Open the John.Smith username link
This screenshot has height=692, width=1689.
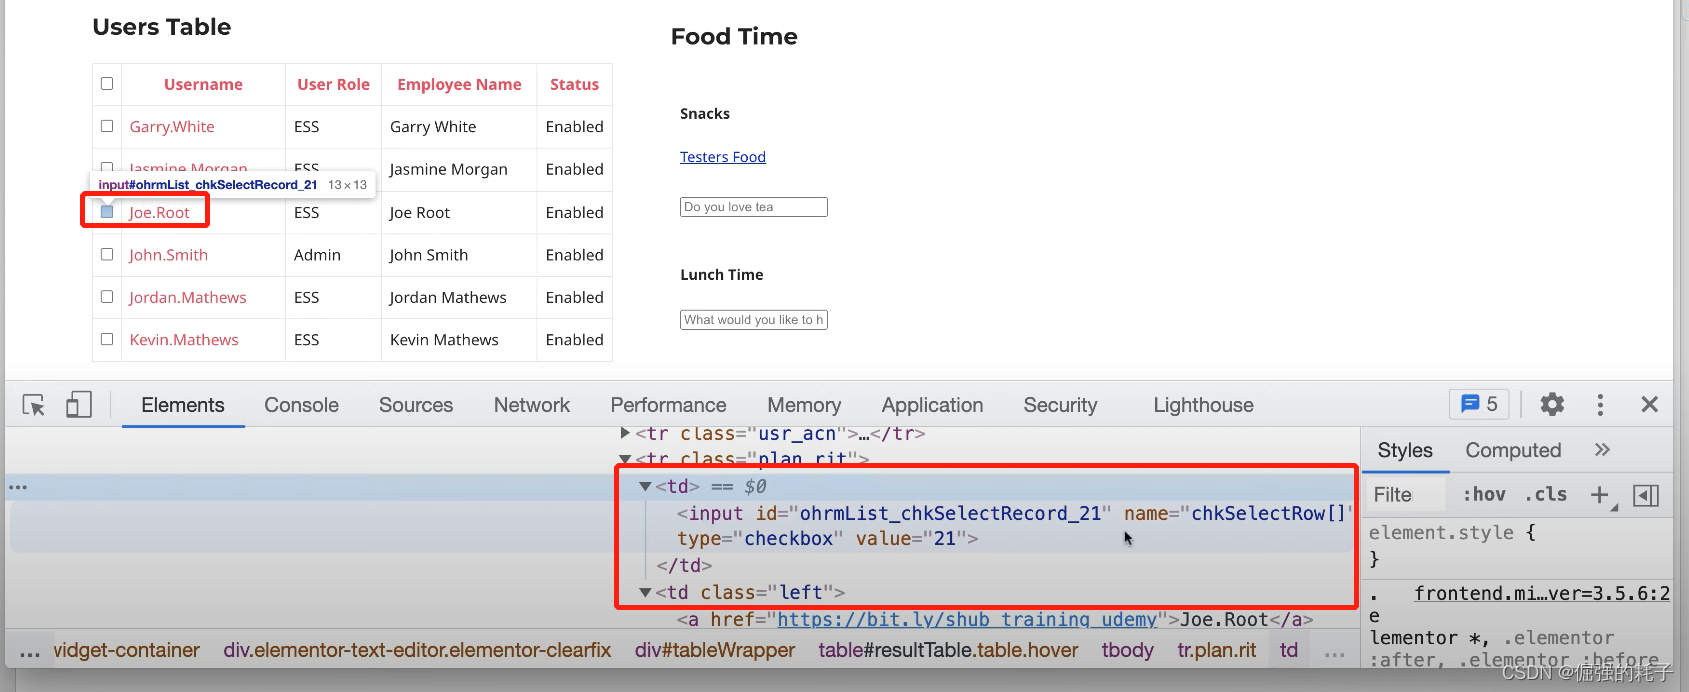click(168, 255)
